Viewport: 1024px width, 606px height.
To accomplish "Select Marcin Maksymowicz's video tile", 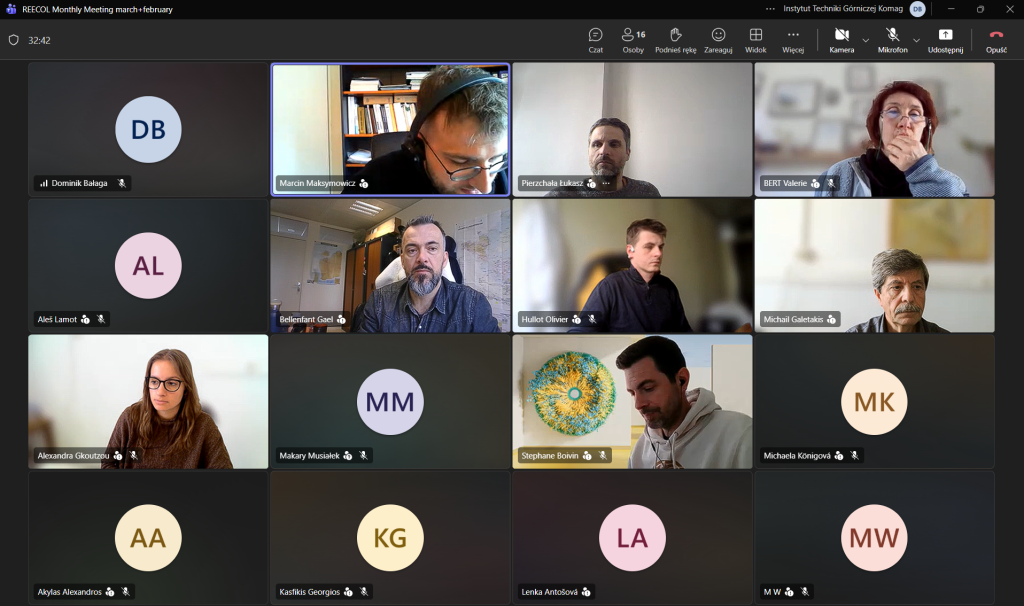I will (390, 129).
